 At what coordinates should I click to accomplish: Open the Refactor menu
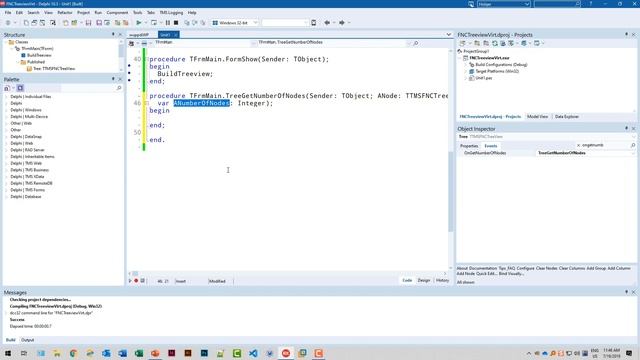tap(64, 13)
